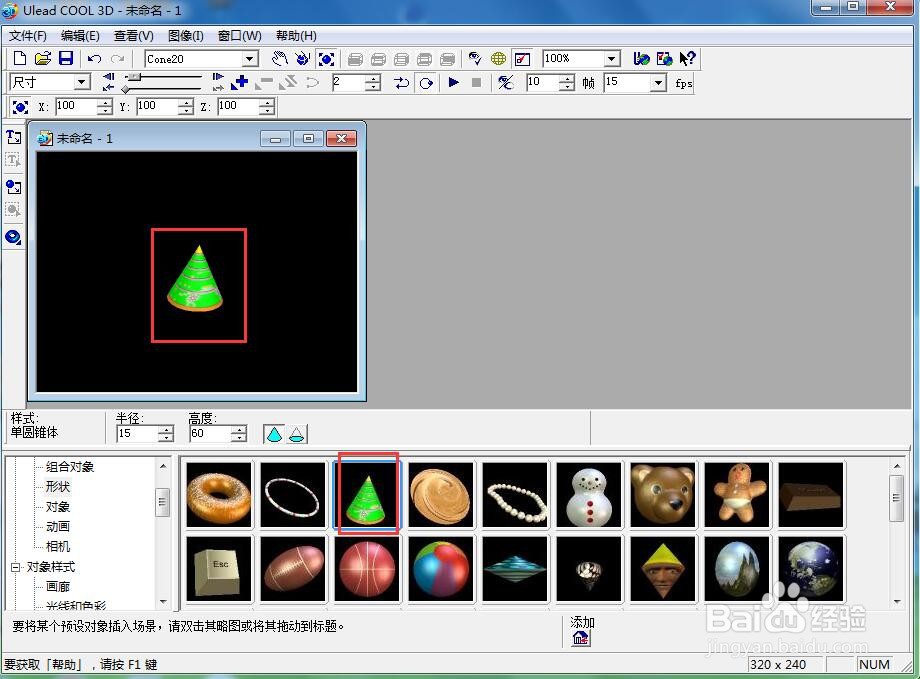Select the bear head thumbnail
Screen dimensions: 920x679
click(x=663, y=495)
